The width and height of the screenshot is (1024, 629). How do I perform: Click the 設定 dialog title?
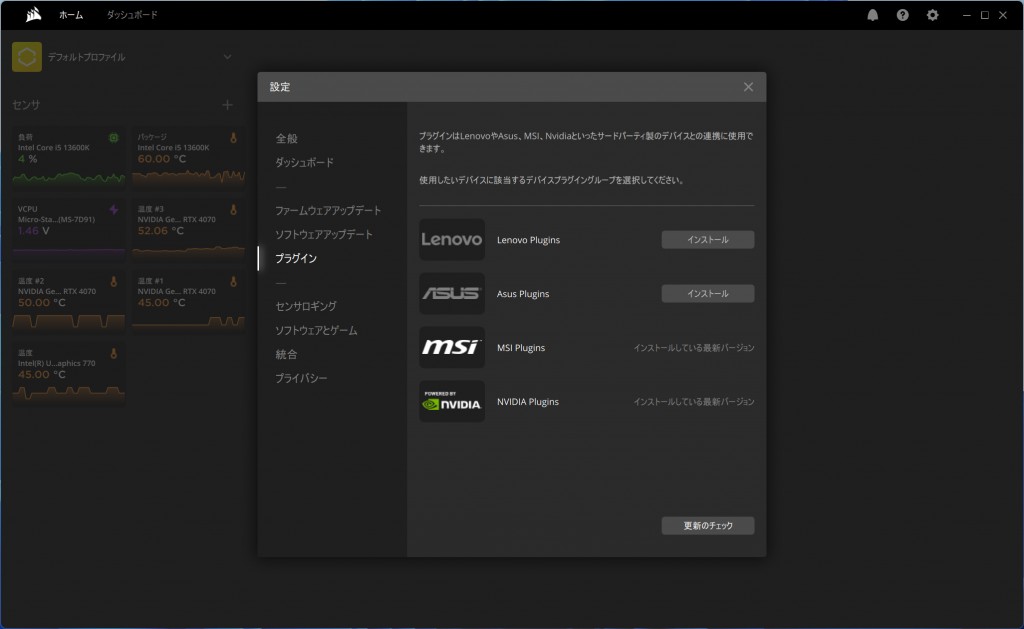click(x=280, y=87)
